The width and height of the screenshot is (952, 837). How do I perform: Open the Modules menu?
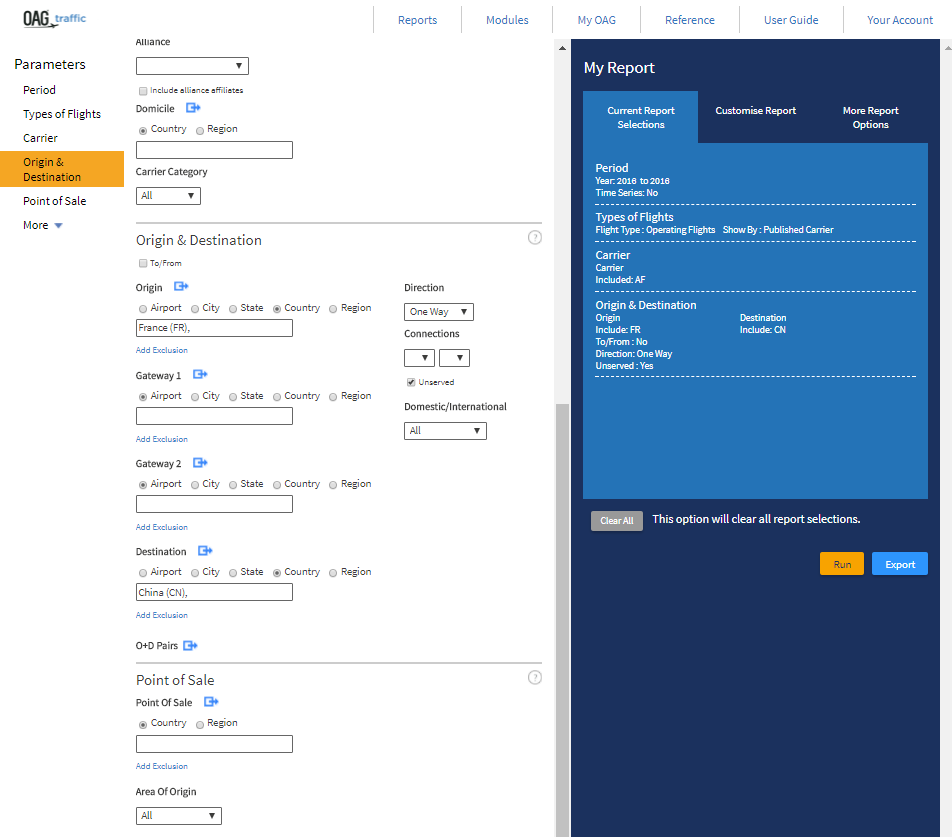point(508,20)
